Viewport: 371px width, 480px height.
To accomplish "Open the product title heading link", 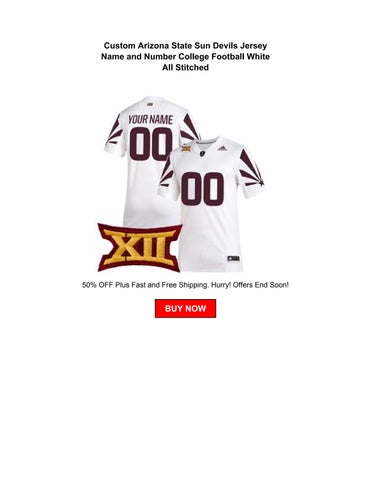I will coord(185,56).
